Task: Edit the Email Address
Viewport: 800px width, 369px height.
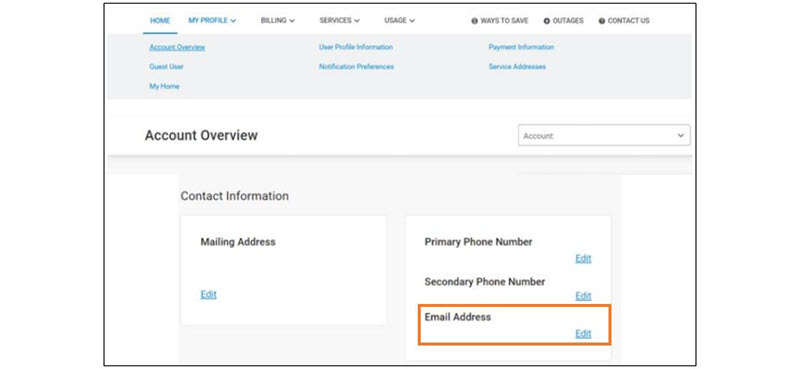Action: pyautogui.click(x=583, y=334)
